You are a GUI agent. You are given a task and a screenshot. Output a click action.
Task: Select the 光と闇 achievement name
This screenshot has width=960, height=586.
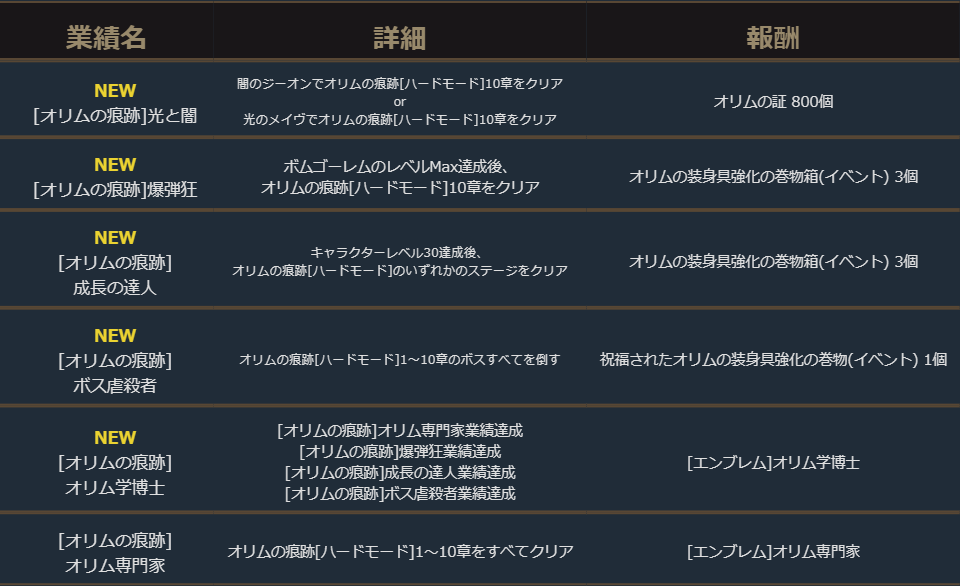tap(115, 116)
